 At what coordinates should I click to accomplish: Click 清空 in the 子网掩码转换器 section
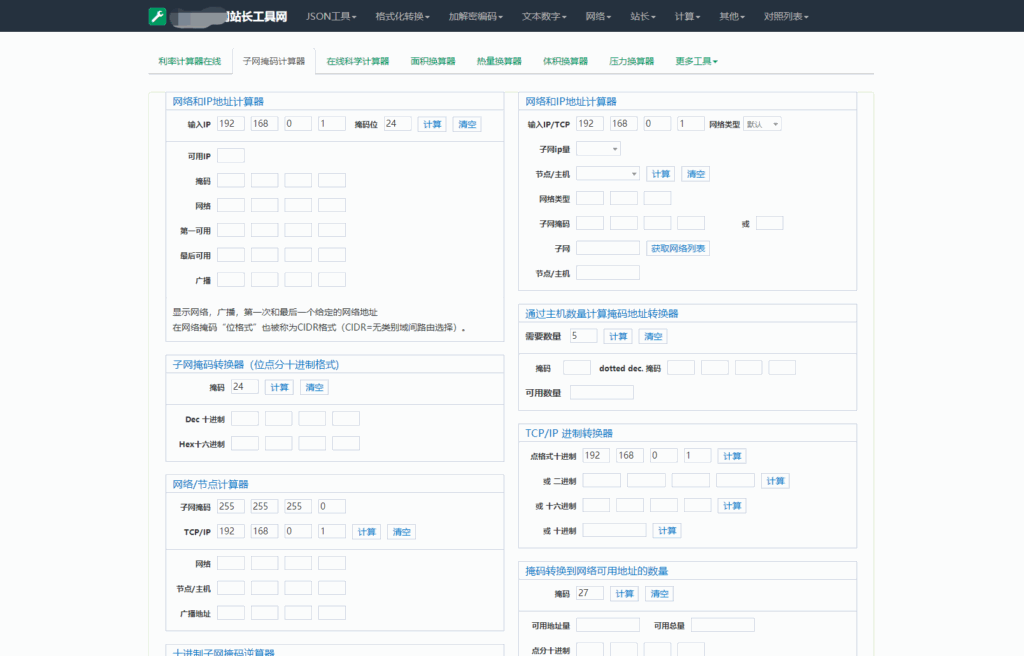click(x=314, y=387)
